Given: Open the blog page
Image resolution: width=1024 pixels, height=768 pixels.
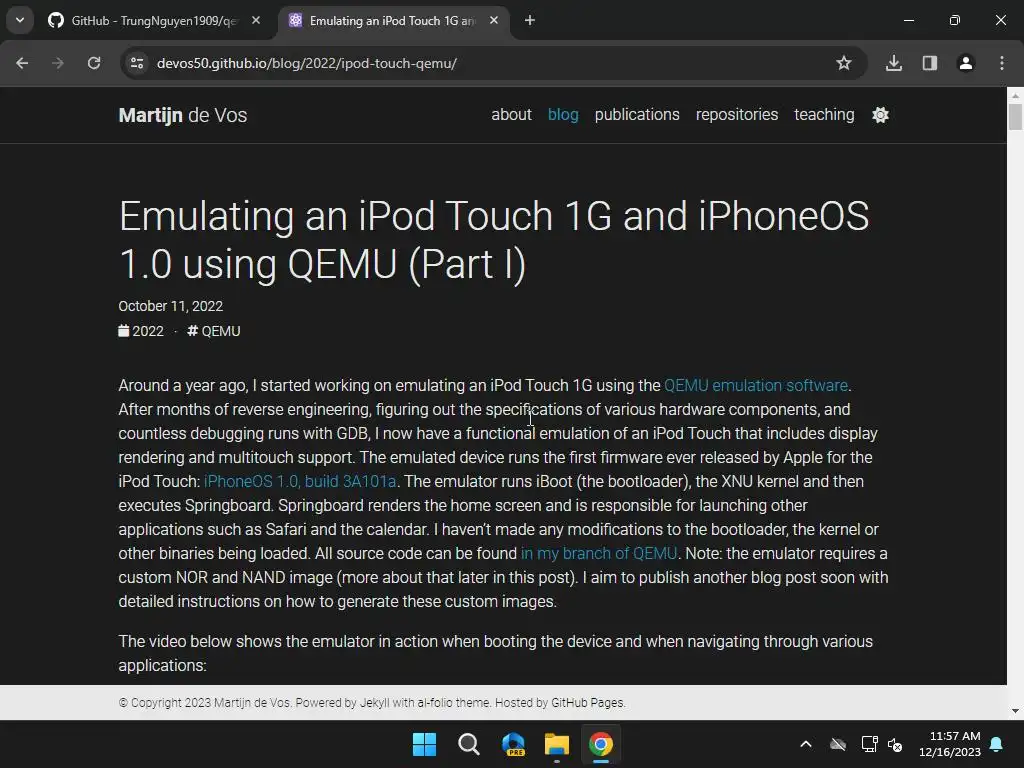Looking at the screenshot, I should pyautogui.click(x=563, y=115).
